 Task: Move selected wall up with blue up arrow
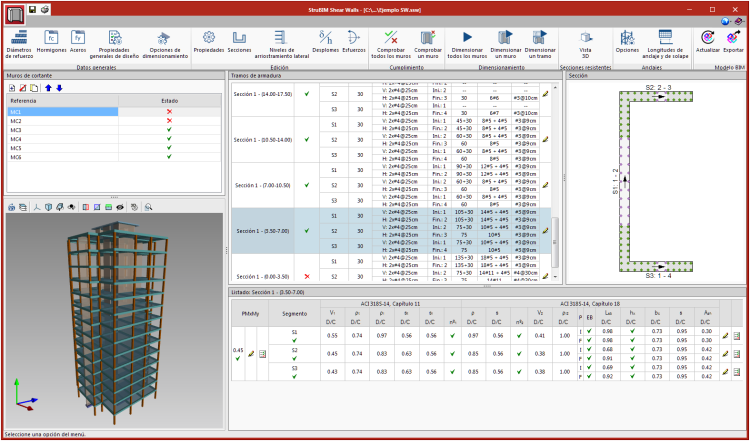[x=46, y=89]
